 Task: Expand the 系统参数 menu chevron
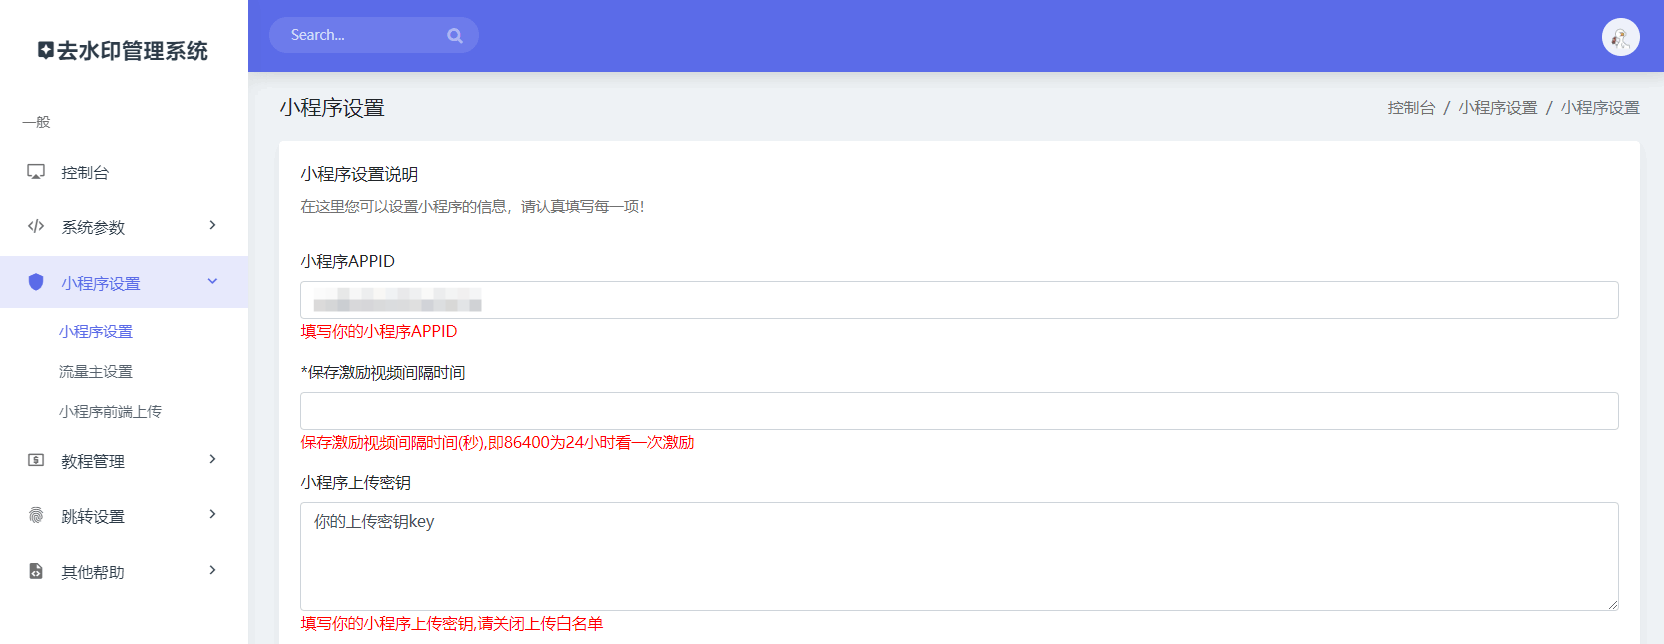pyautogui.click(x=212, y=225)
